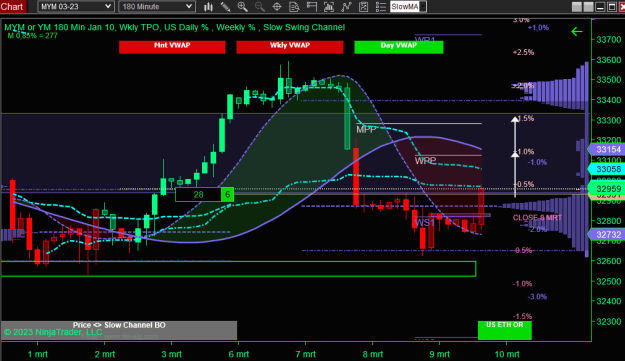Click the Price <> Slow Channel BO button
This screenshot has height=361, width=625.
click(x=119, y=330)
